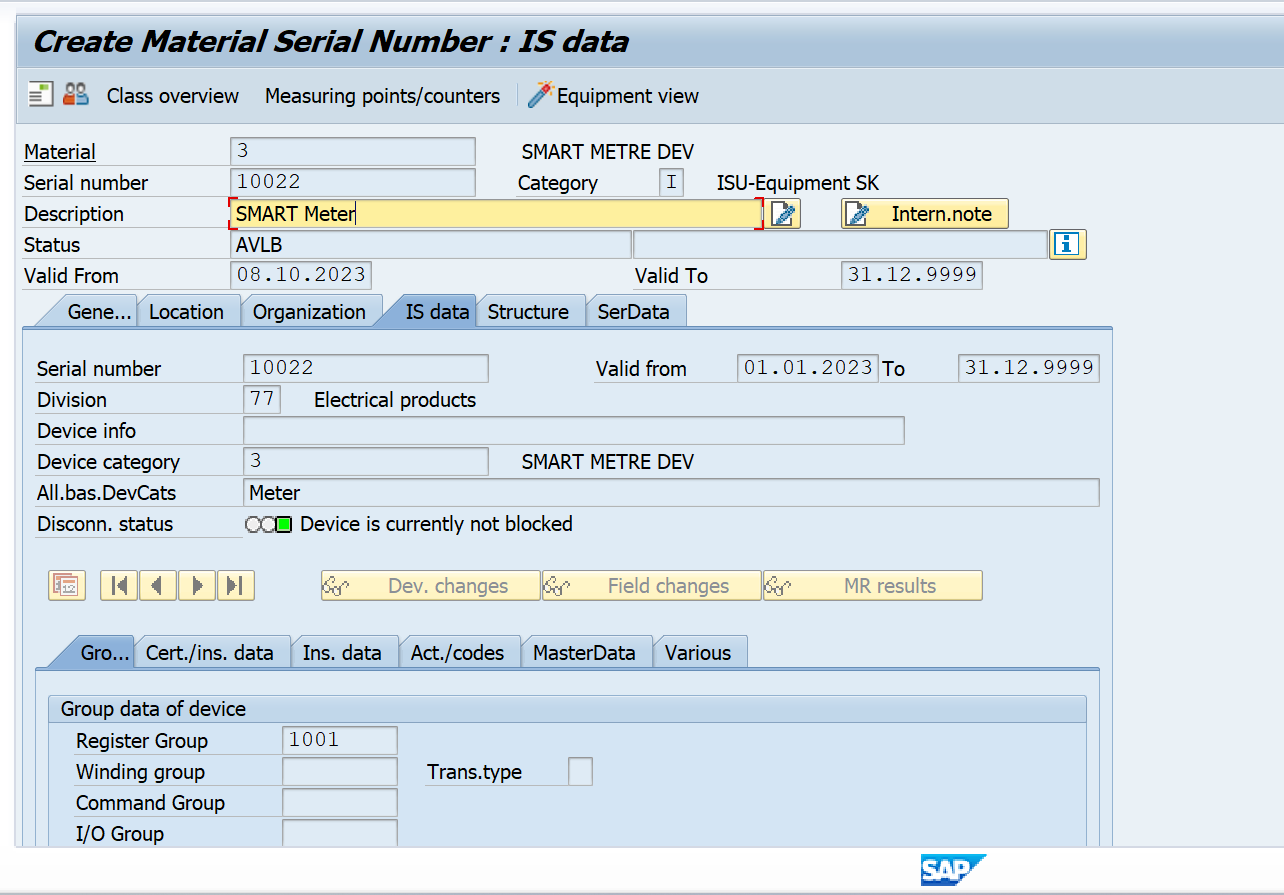Open the Ins. data tab

pyautogui.click(x=344, y=653)
